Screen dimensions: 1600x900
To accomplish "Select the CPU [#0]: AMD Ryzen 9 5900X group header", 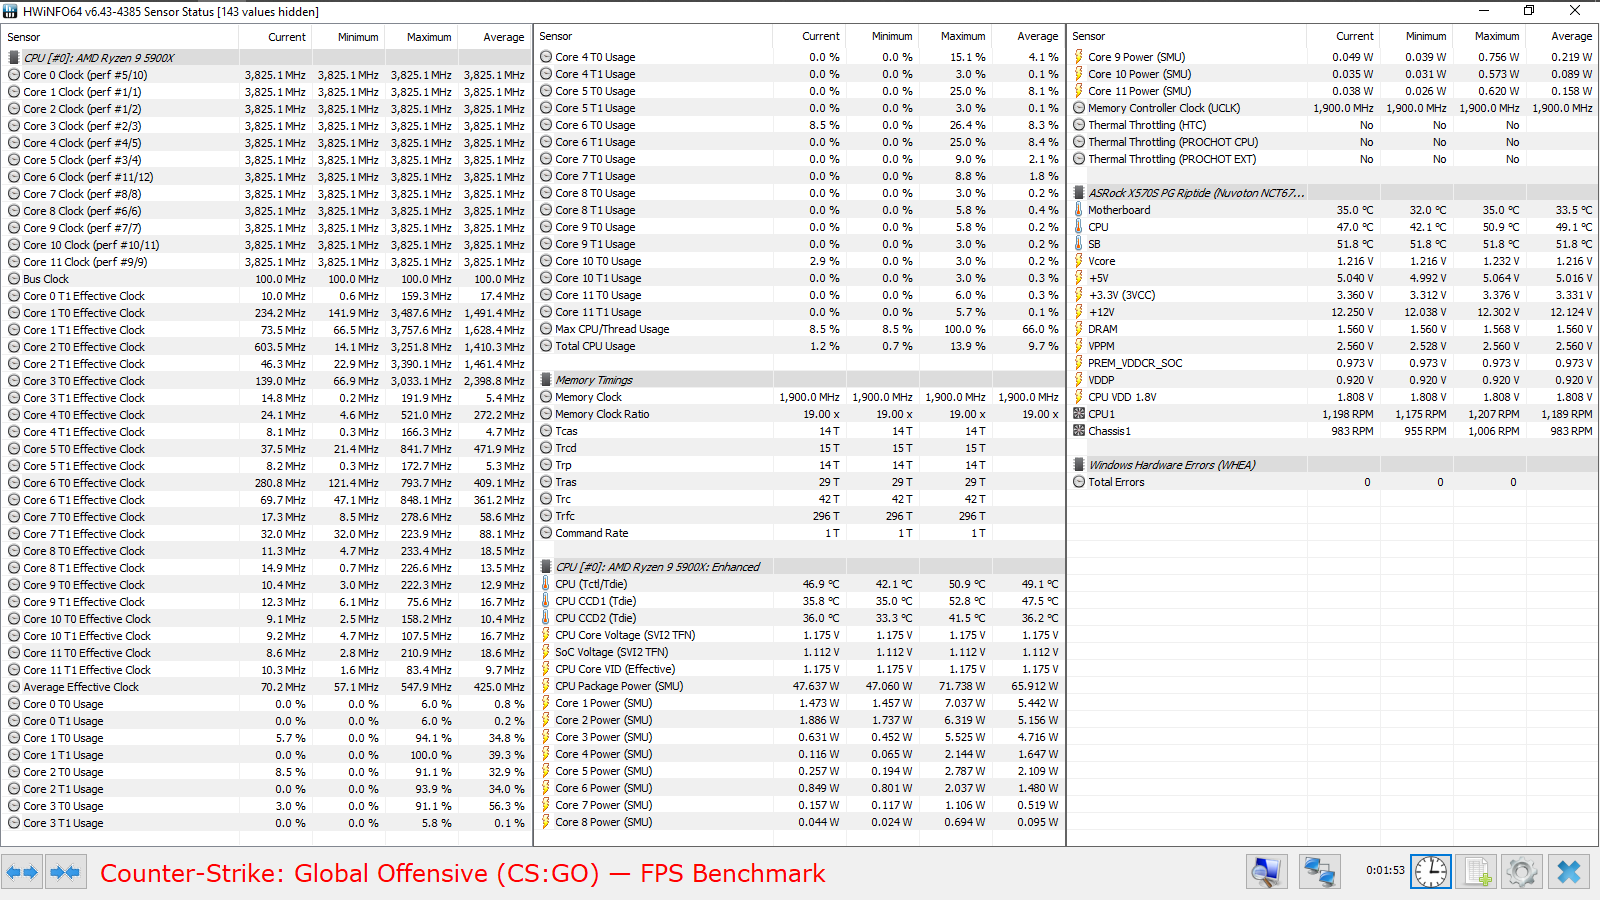I will tap(266, 58).
